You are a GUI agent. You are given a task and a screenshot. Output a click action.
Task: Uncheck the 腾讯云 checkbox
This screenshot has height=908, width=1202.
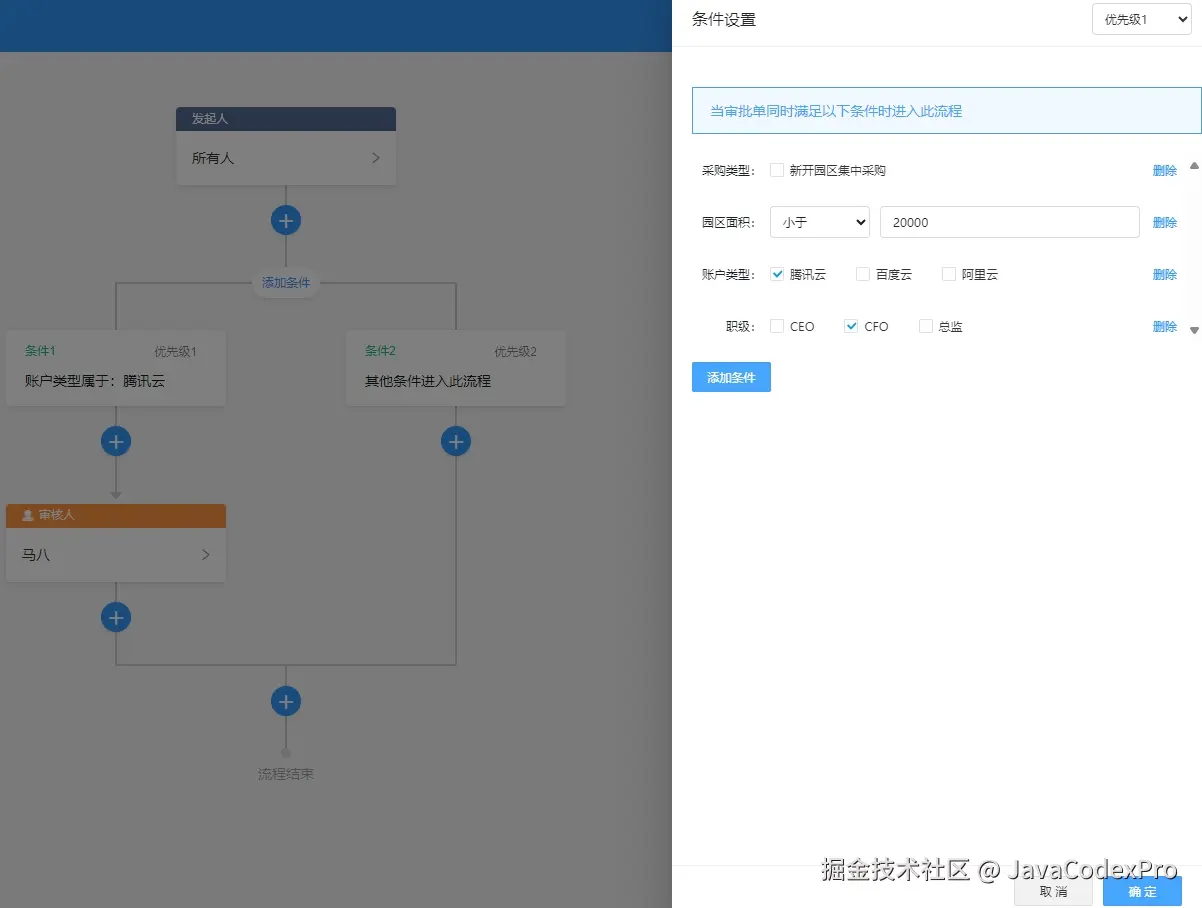(777, 274)
